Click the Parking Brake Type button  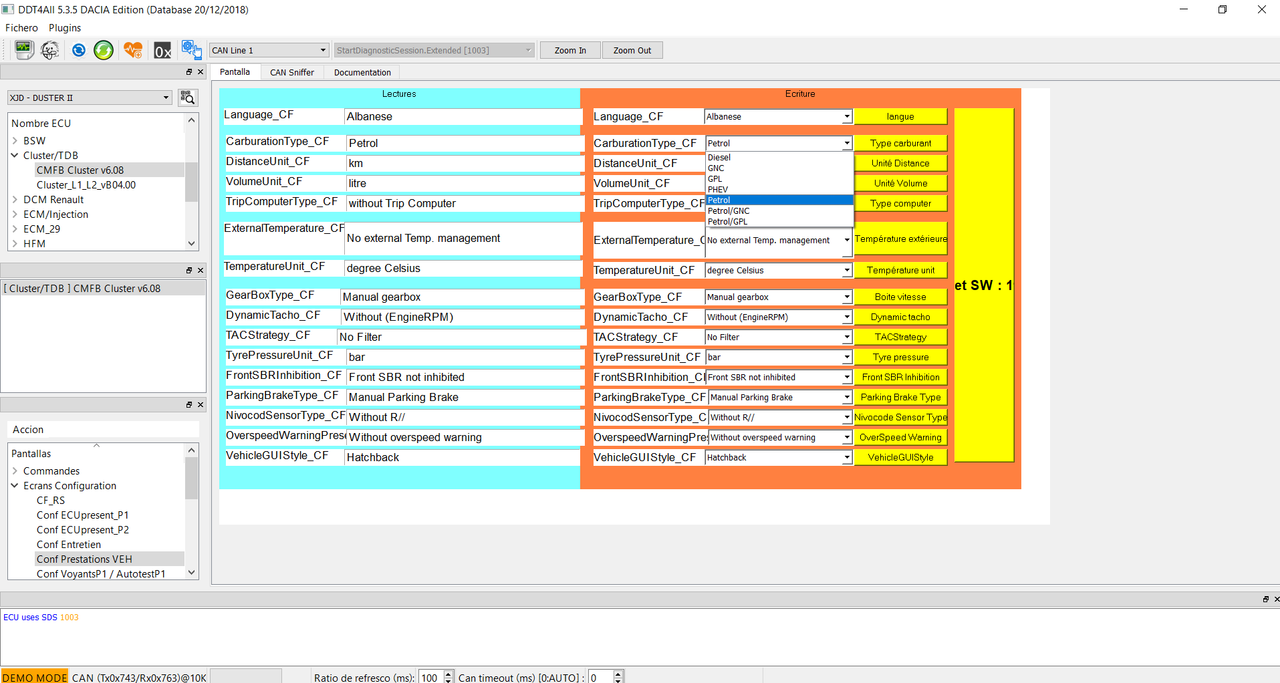click(x=900, y=397)
